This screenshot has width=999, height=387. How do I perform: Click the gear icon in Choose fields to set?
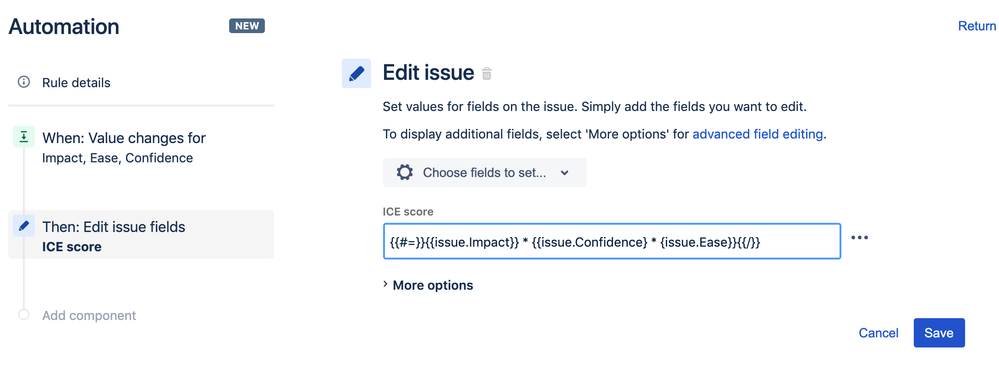[405, 173]
